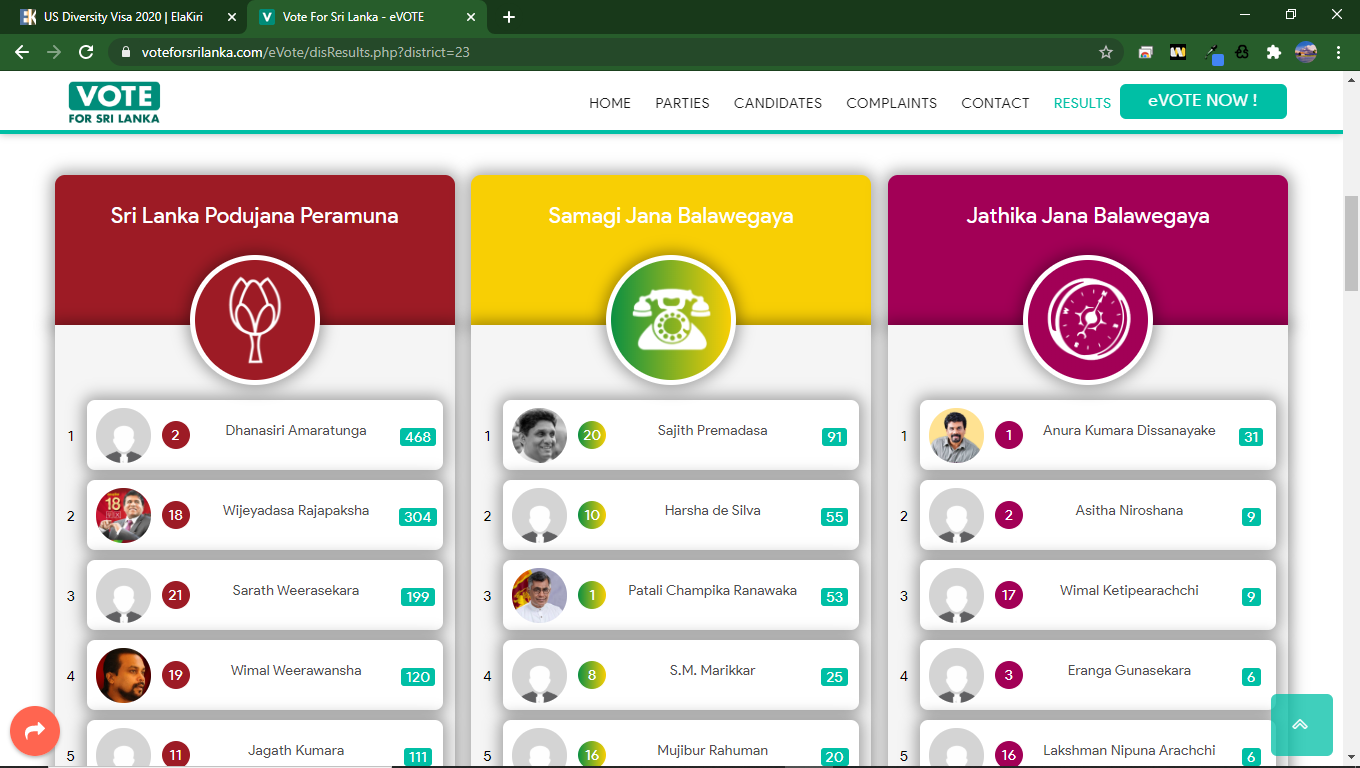Click the name Dhanasiri Amaratunga
This screenshot has height=768, width=1360.
point(296,431)
